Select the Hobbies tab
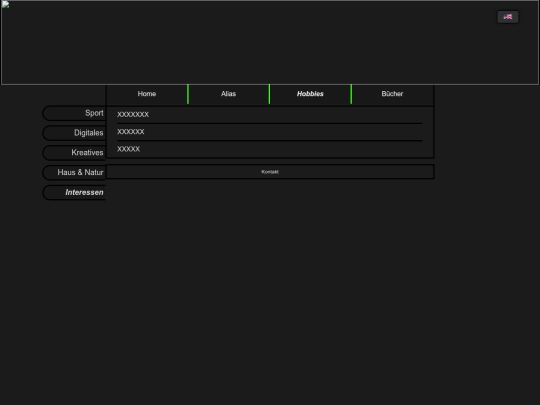Screen dimensions: 540x405 click(x=310, y=94)
